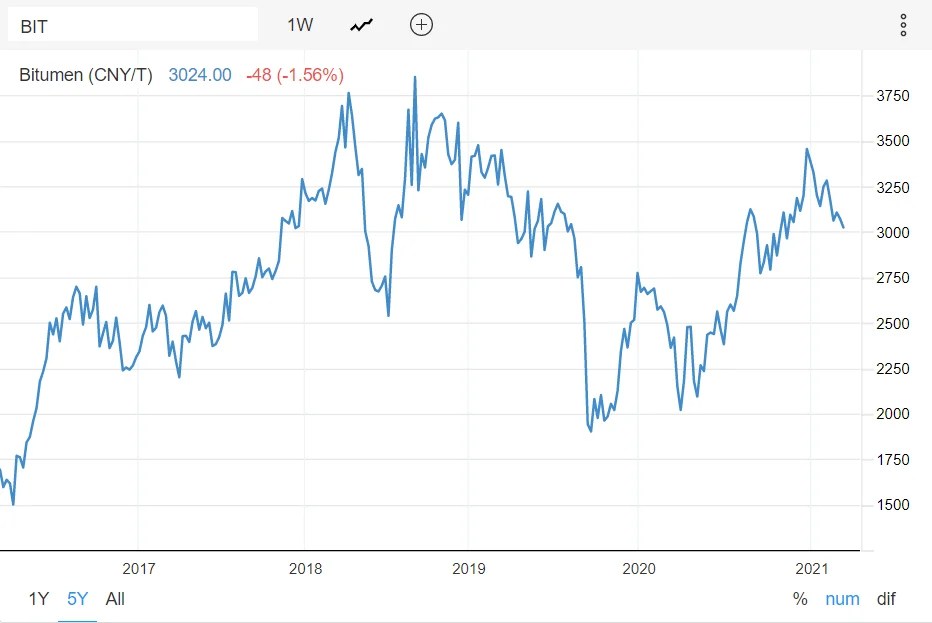Switch to dif display mode
This screenshot has width=932, height=623.
[x=885, y=598]
